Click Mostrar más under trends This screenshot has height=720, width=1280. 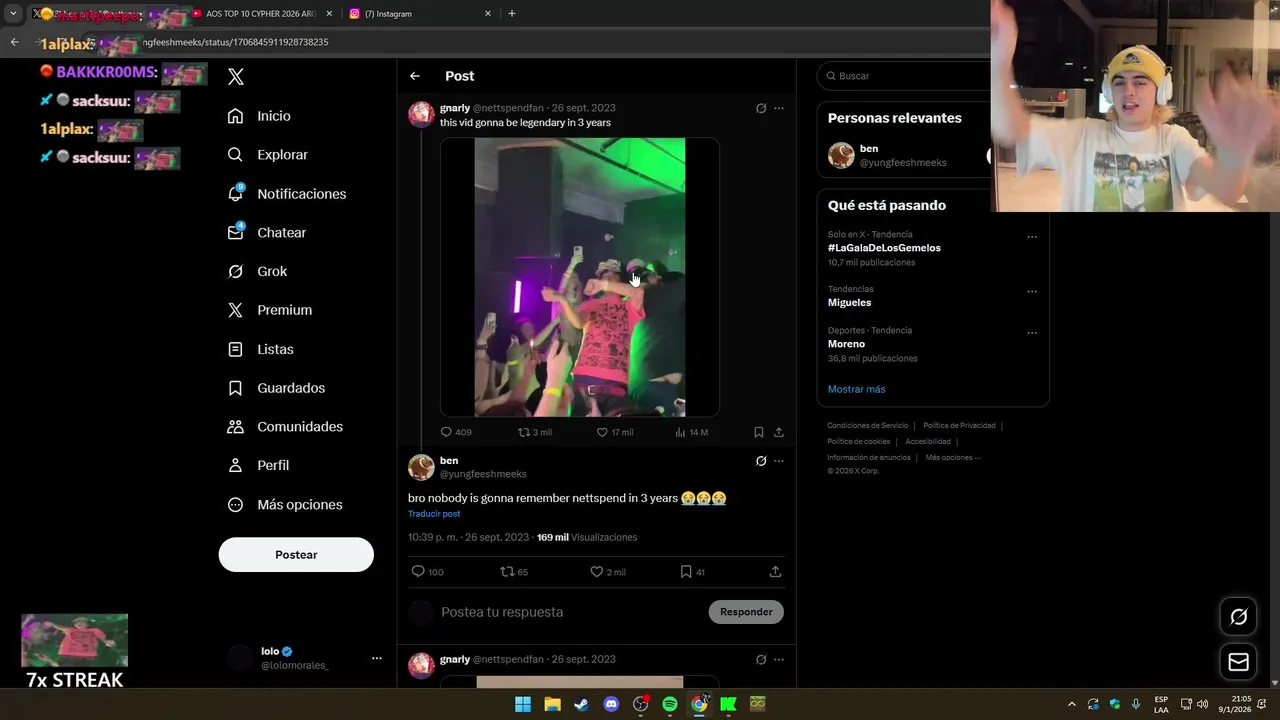(856, 389)
